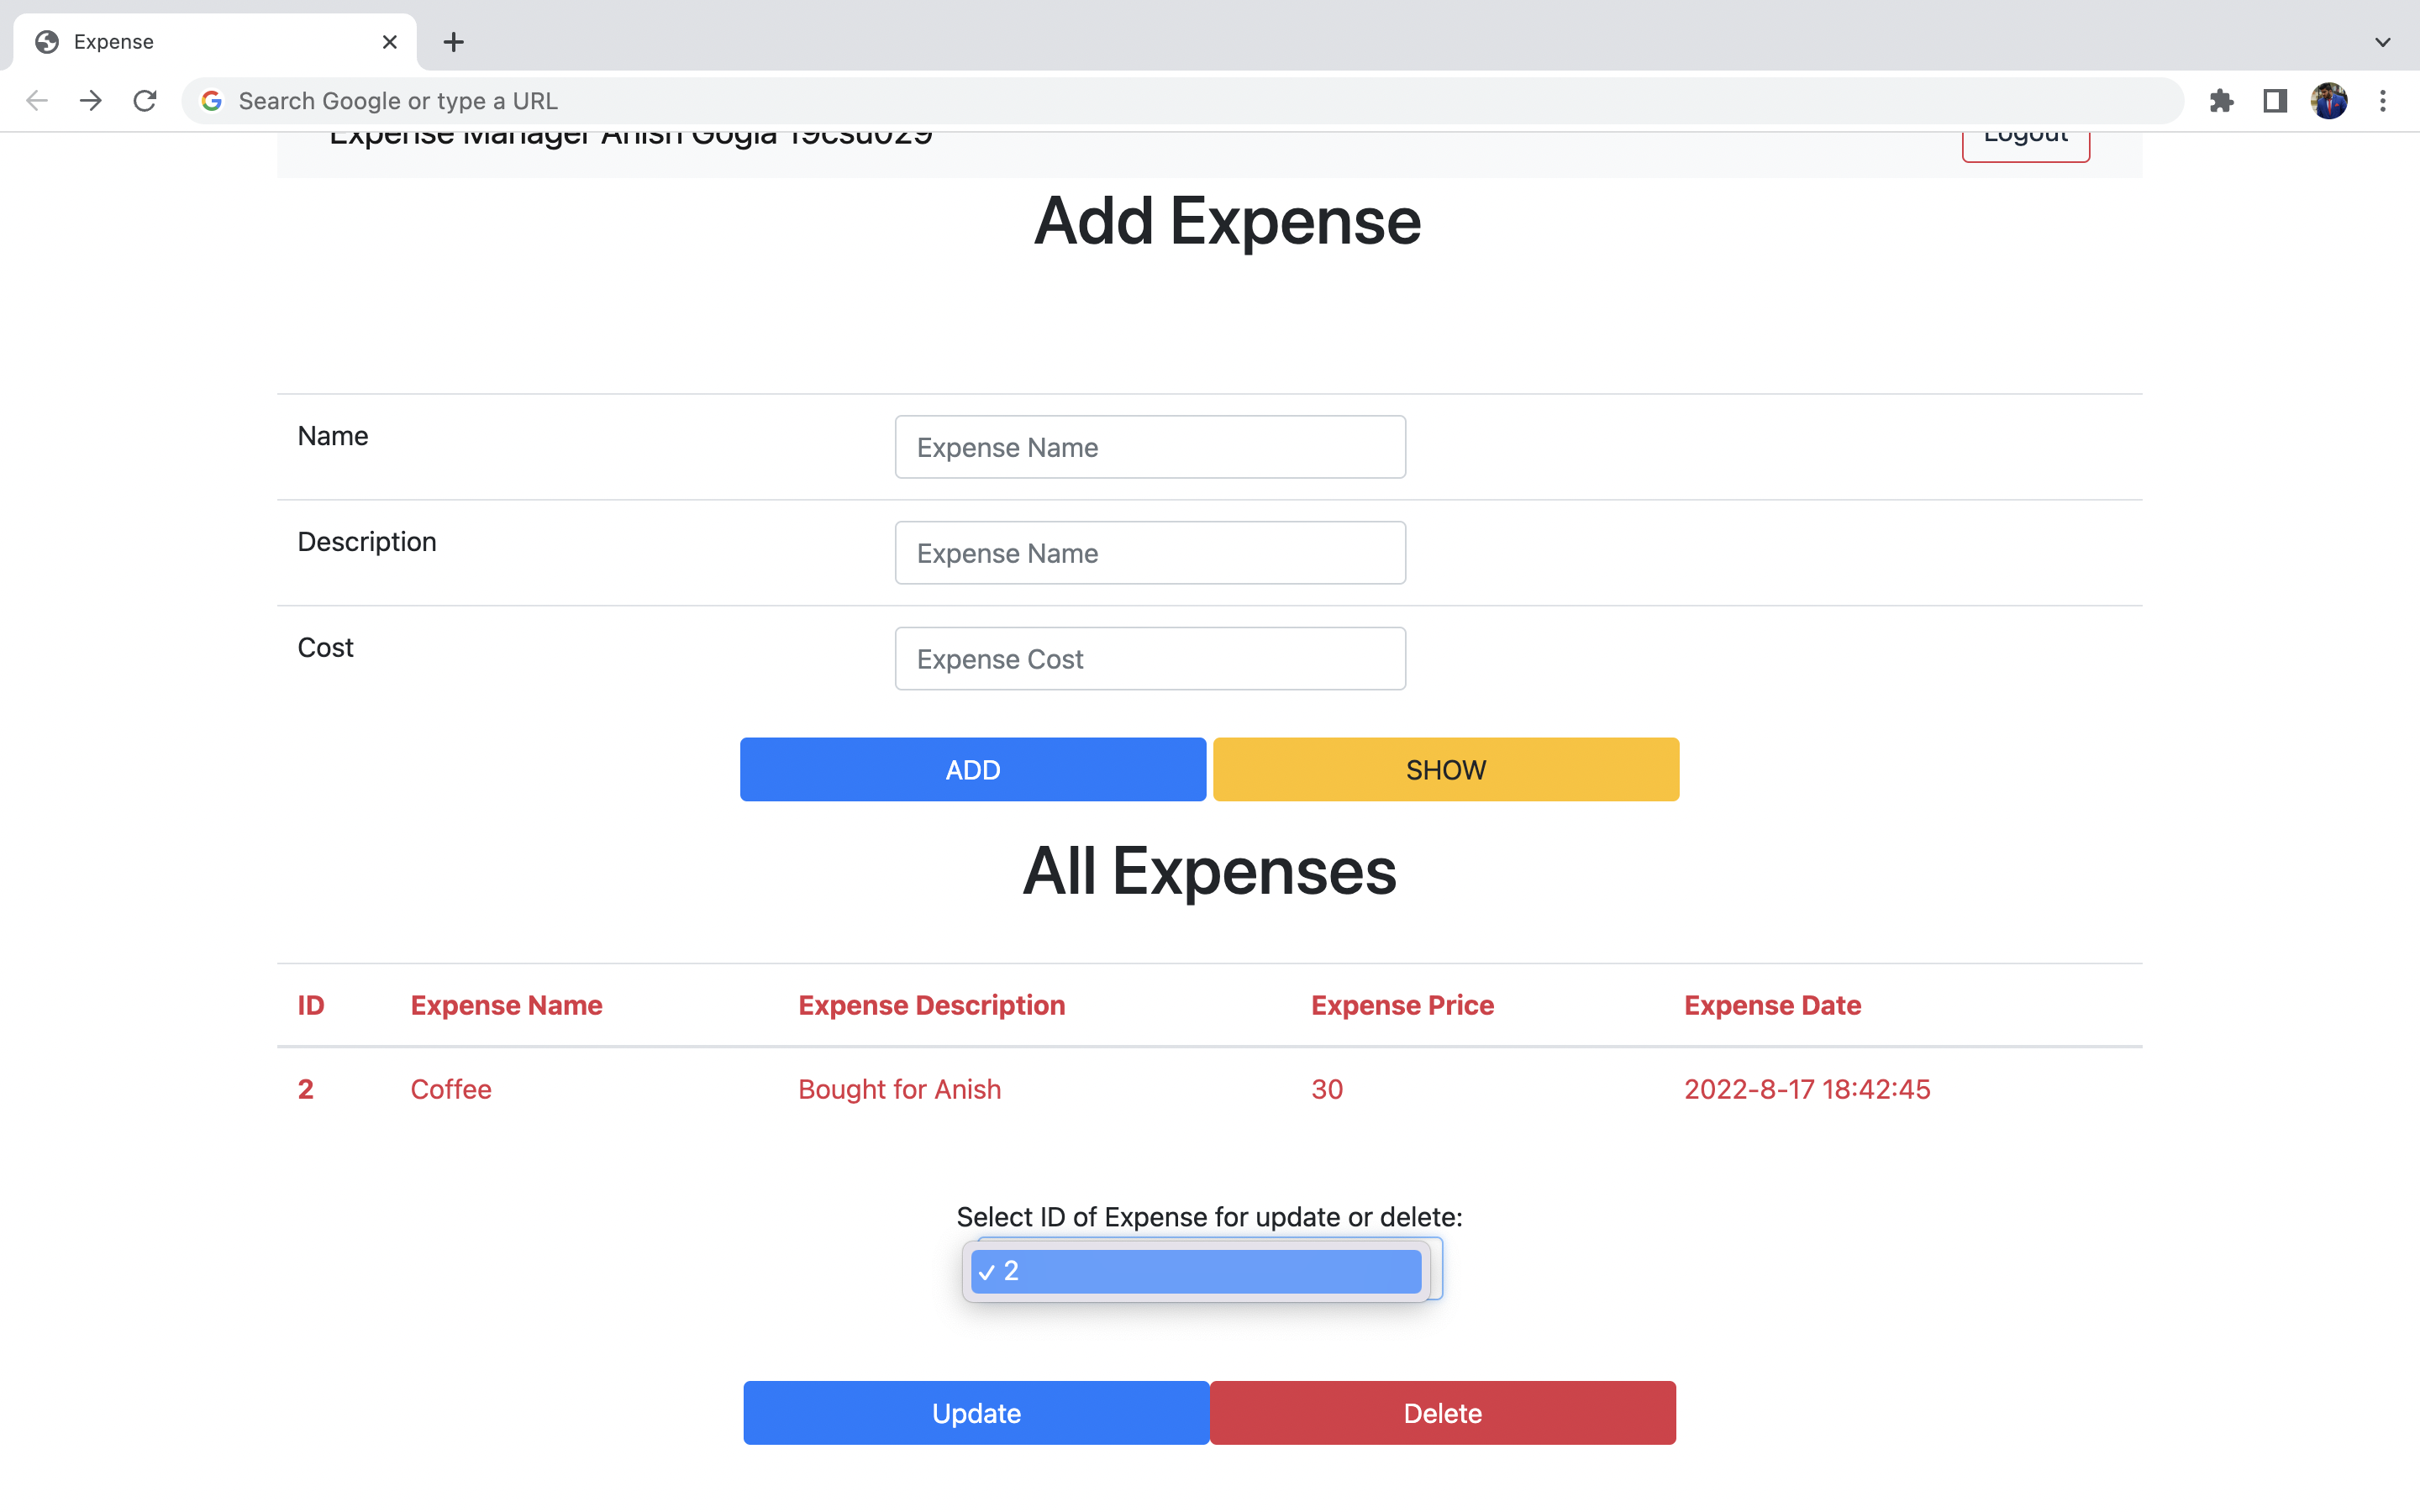Click into the Expense Cost field
This screenshot has width=2420, height=1512.
click(x=1150, y=659)
